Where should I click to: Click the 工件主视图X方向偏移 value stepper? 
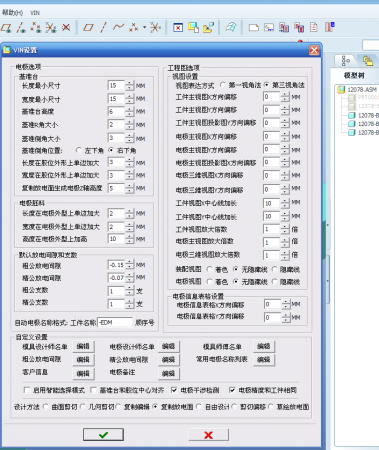point(285,97)
